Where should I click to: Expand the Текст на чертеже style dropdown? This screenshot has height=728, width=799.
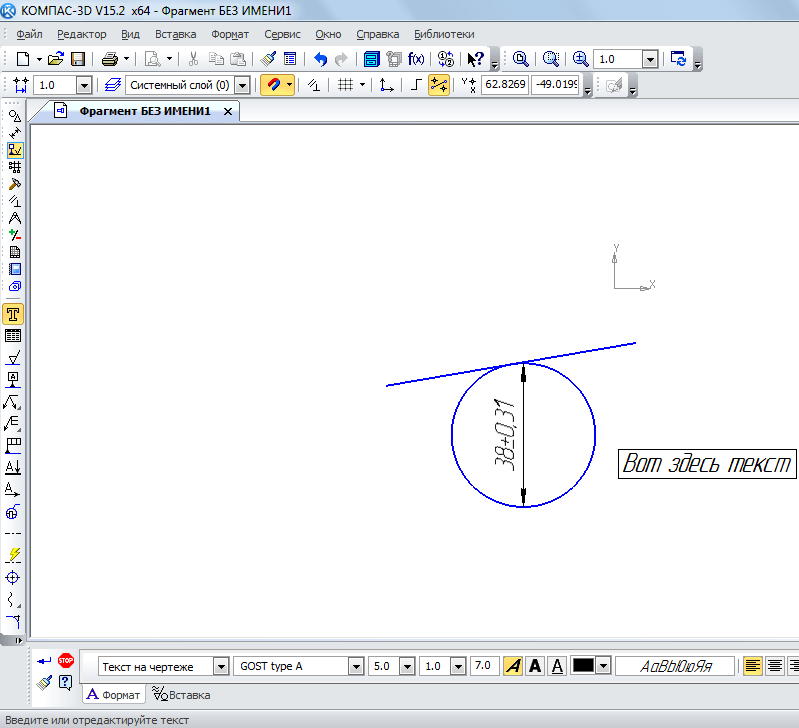(221, 666)
